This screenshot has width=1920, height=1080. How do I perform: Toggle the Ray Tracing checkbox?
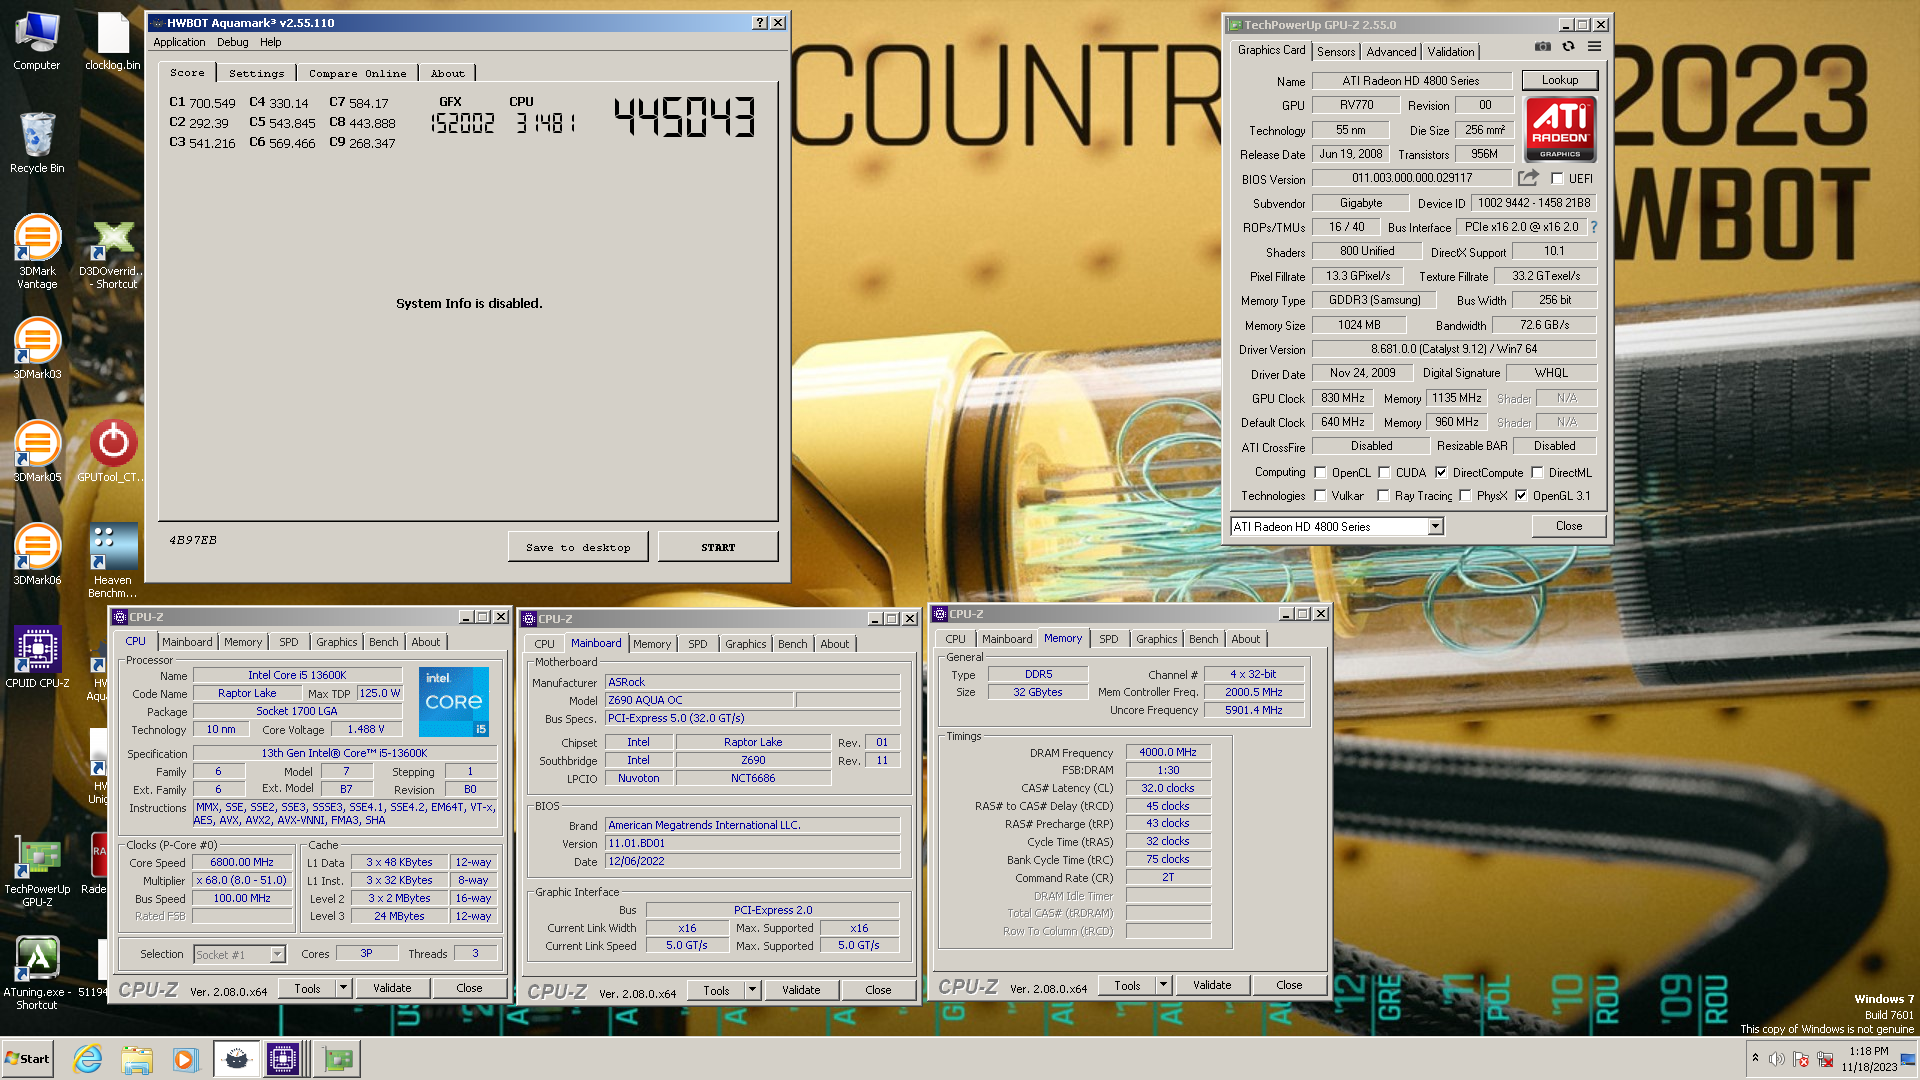[1383, 496]
